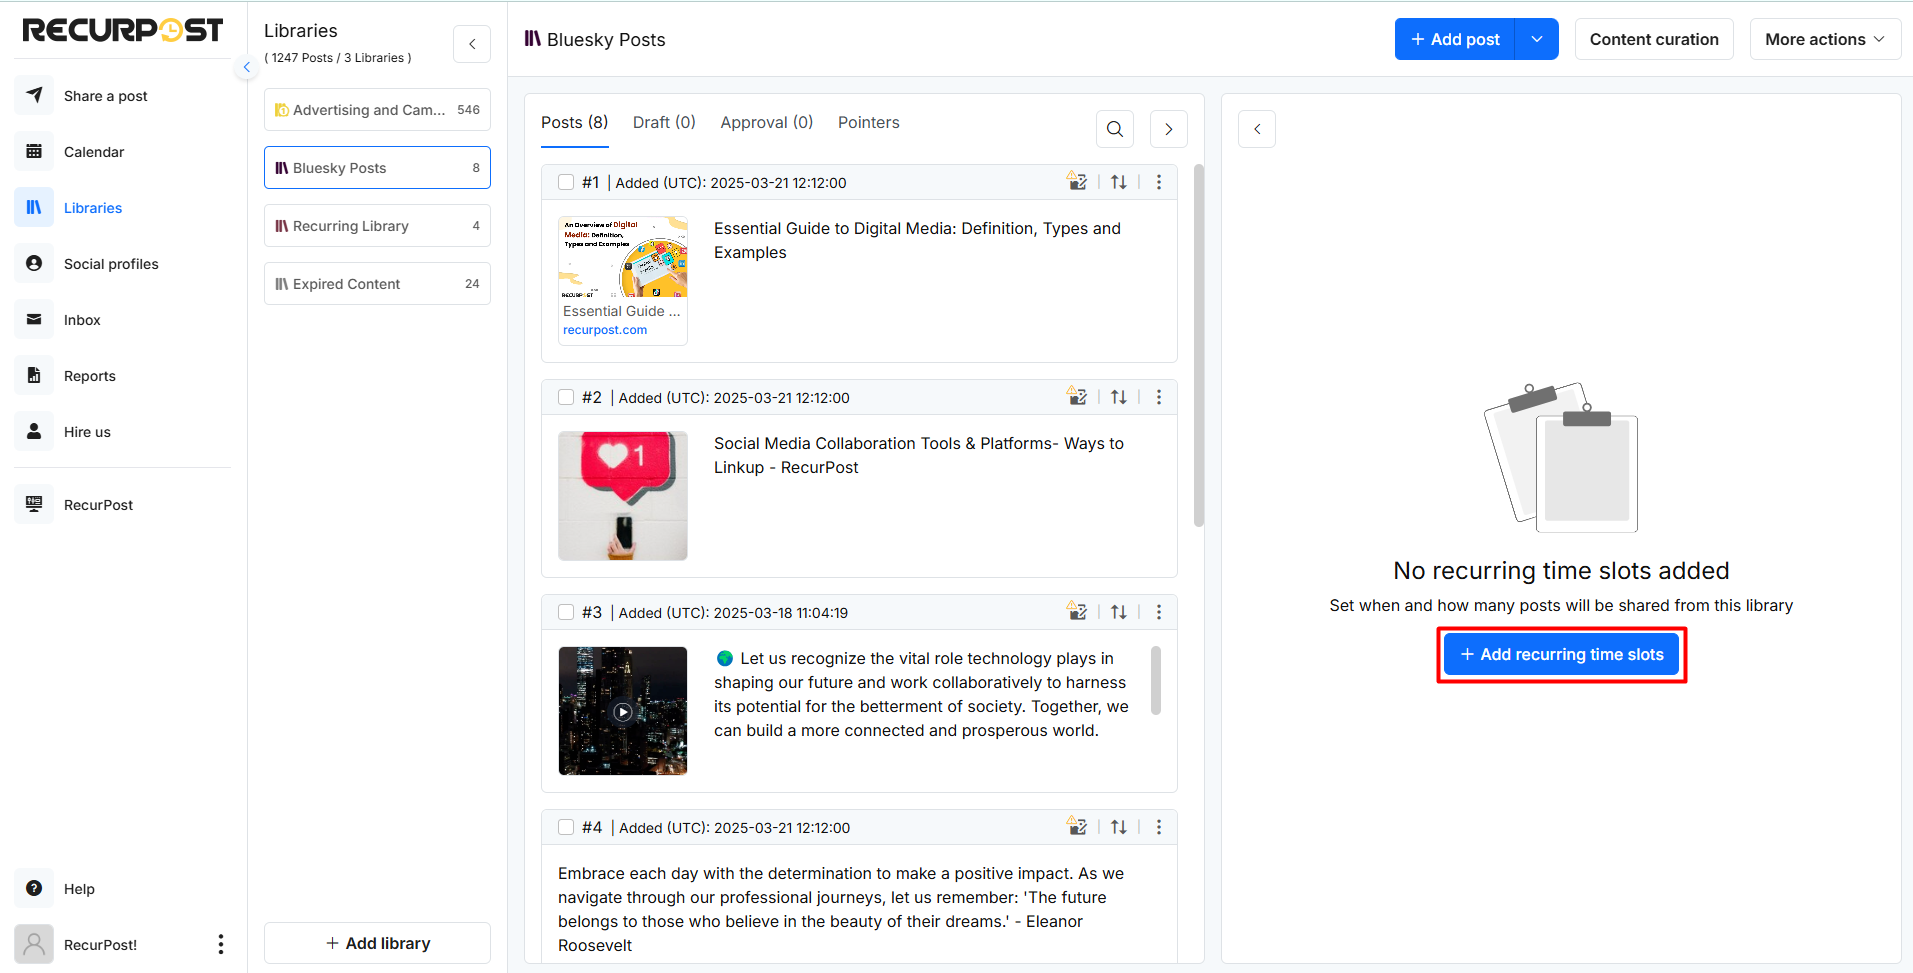Click edit/warning icon on post #1
The height and width of the screenshot is (973, 1913).
pyautogui.click(x=1077, y=181)
